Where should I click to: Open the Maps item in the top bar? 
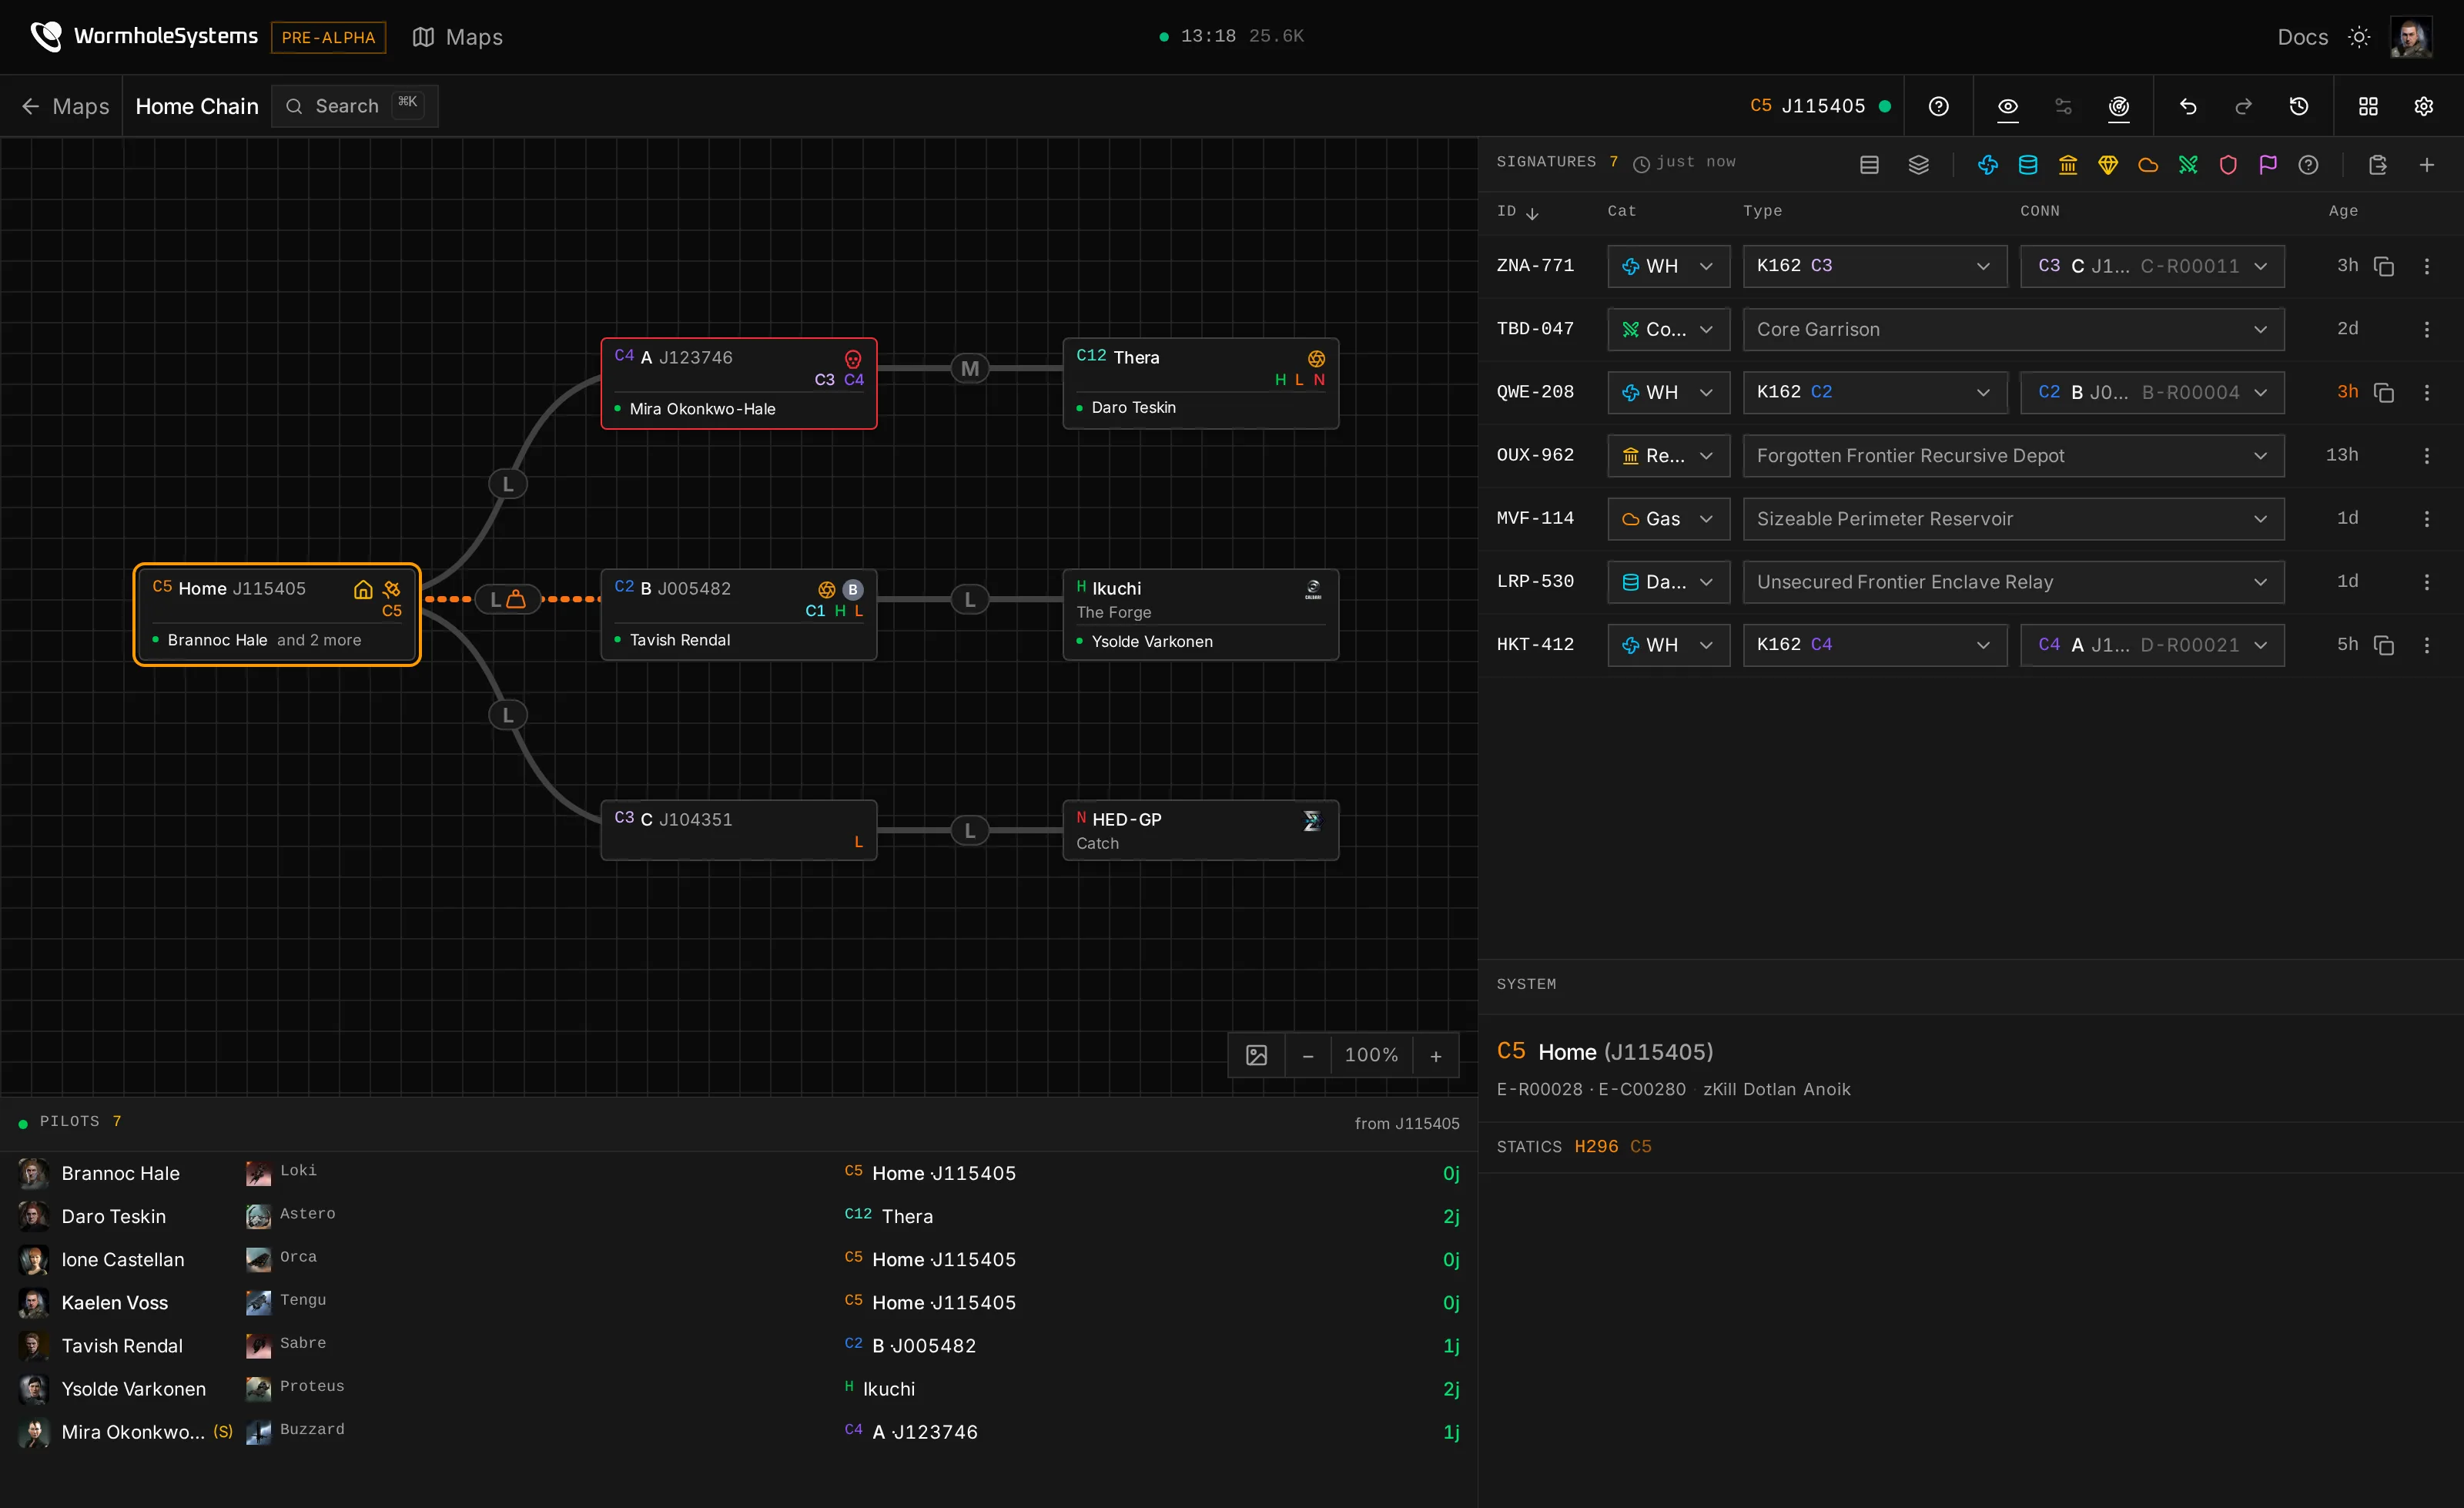(x=458, y=37)
